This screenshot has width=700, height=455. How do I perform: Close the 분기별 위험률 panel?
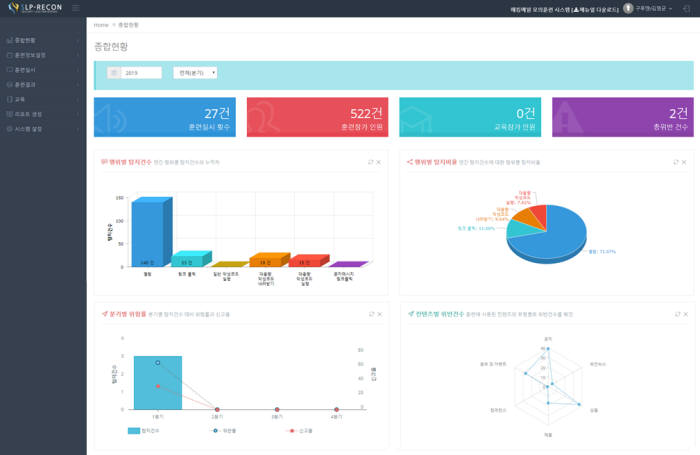tap(379, 314)
